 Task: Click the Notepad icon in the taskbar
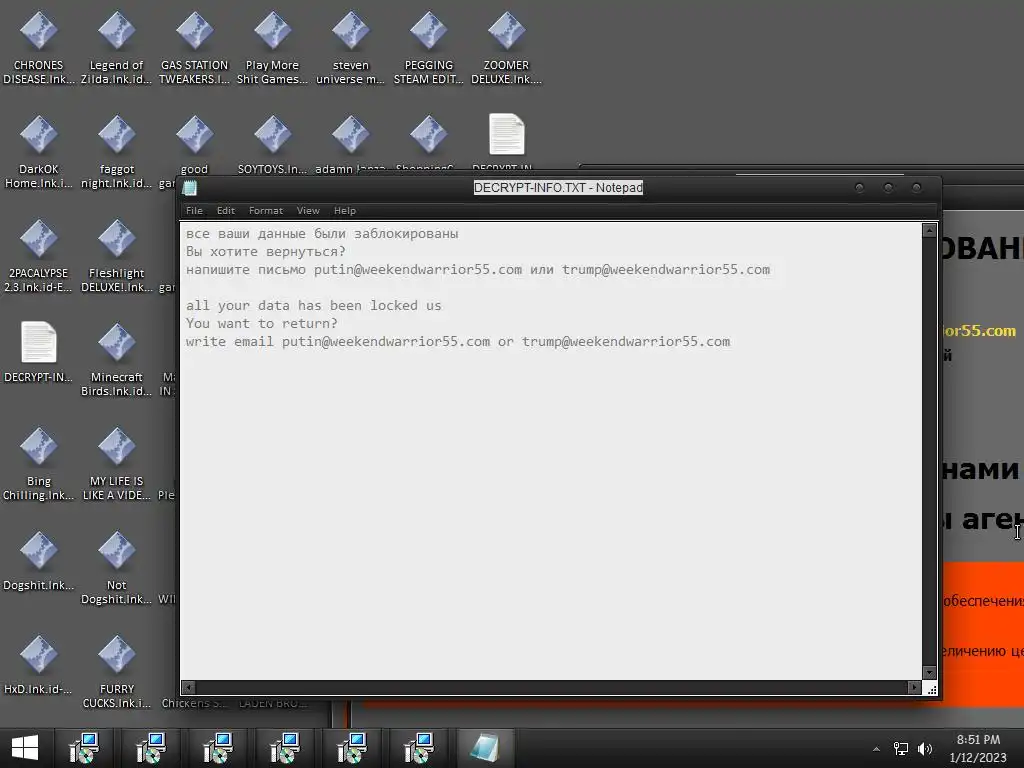[485, 748]
